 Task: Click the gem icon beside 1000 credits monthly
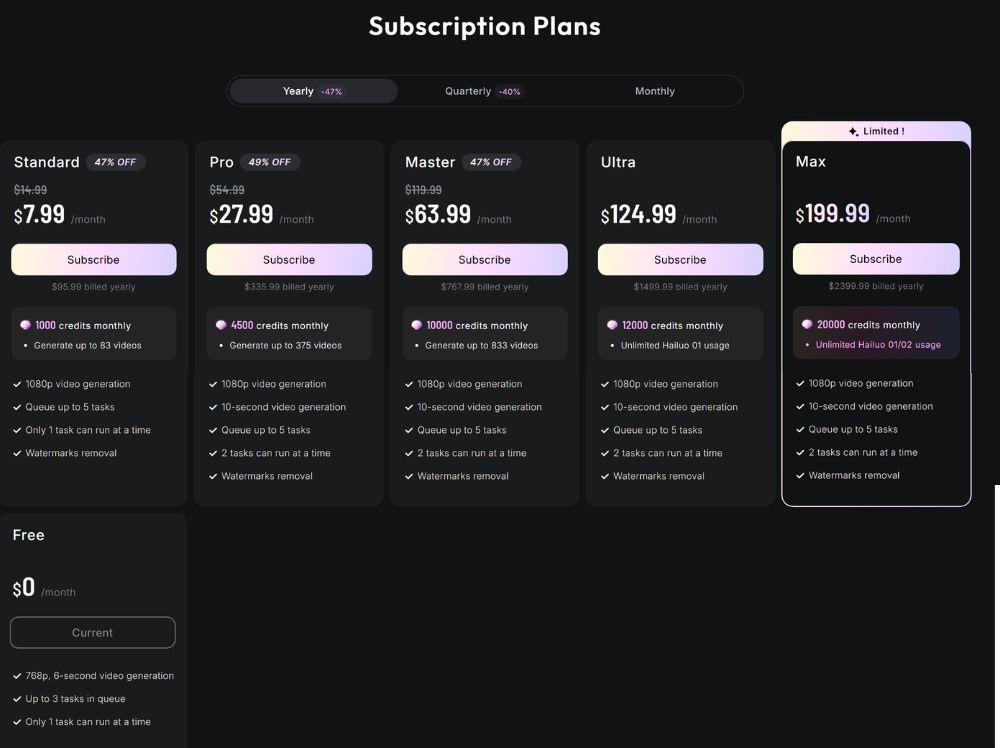(x=25, y=325)
